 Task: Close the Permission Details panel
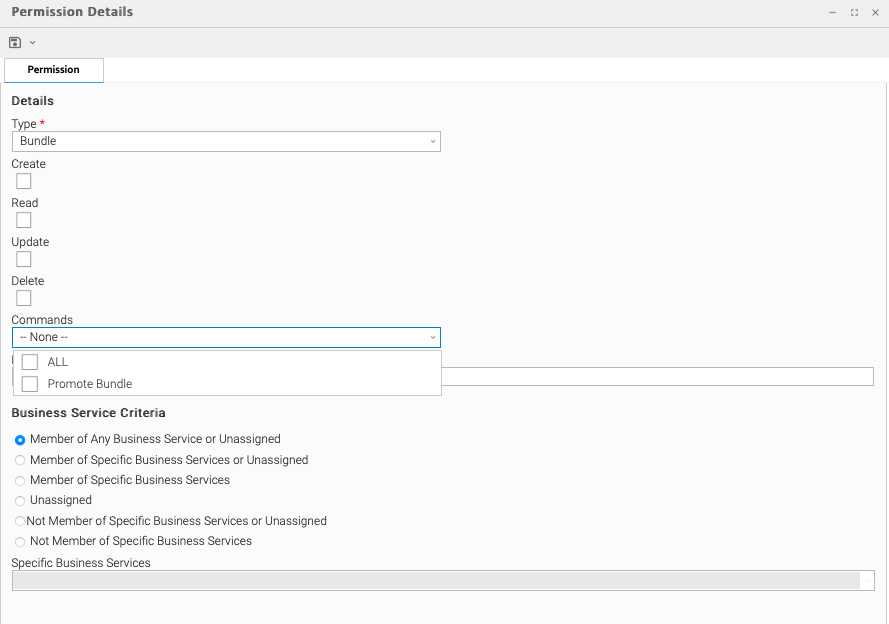click(875, 12)
